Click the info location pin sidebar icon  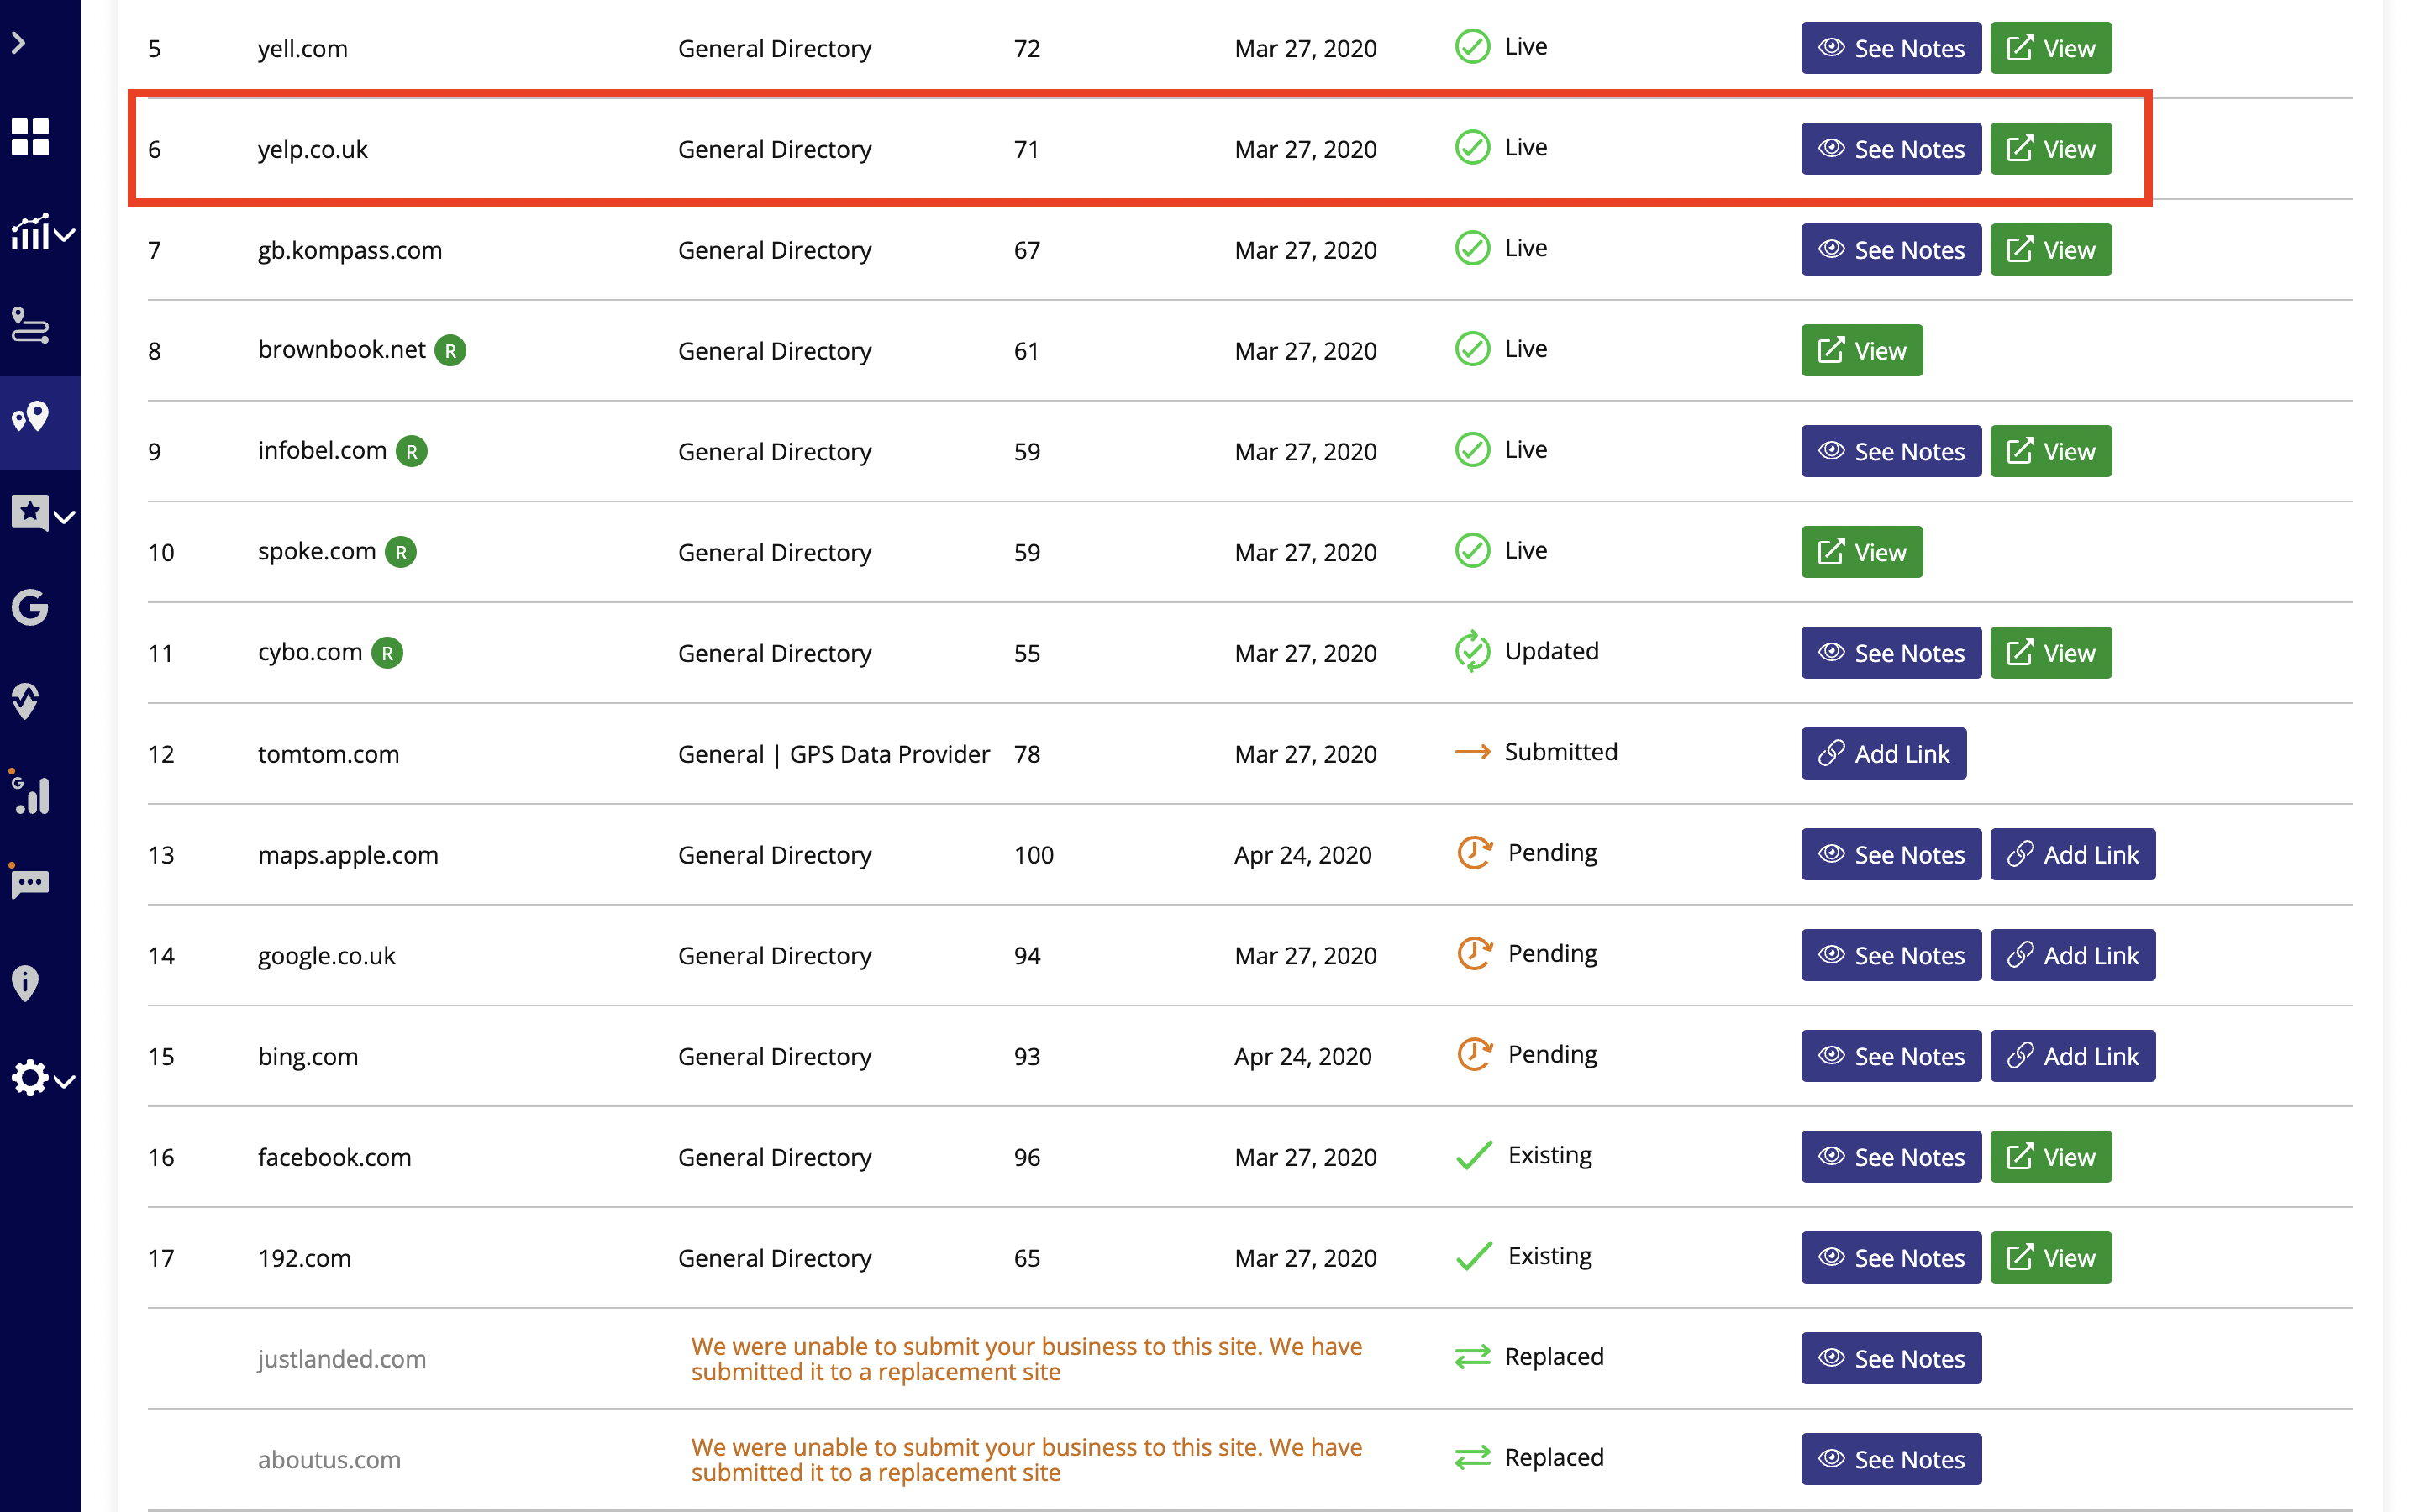[26, 983]
